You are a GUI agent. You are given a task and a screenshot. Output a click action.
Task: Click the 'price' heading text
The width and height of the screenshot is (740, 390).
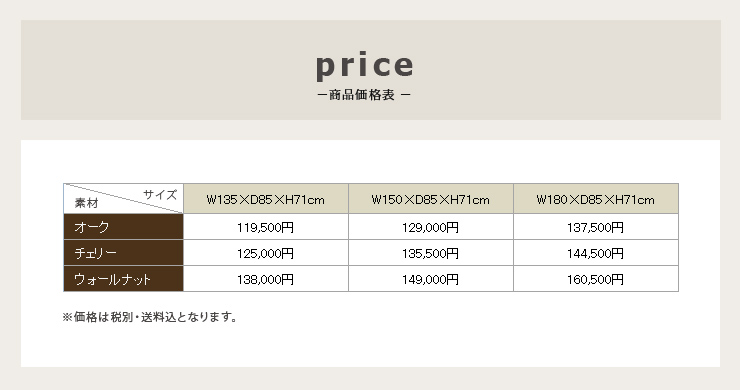(x=365, y=66)
